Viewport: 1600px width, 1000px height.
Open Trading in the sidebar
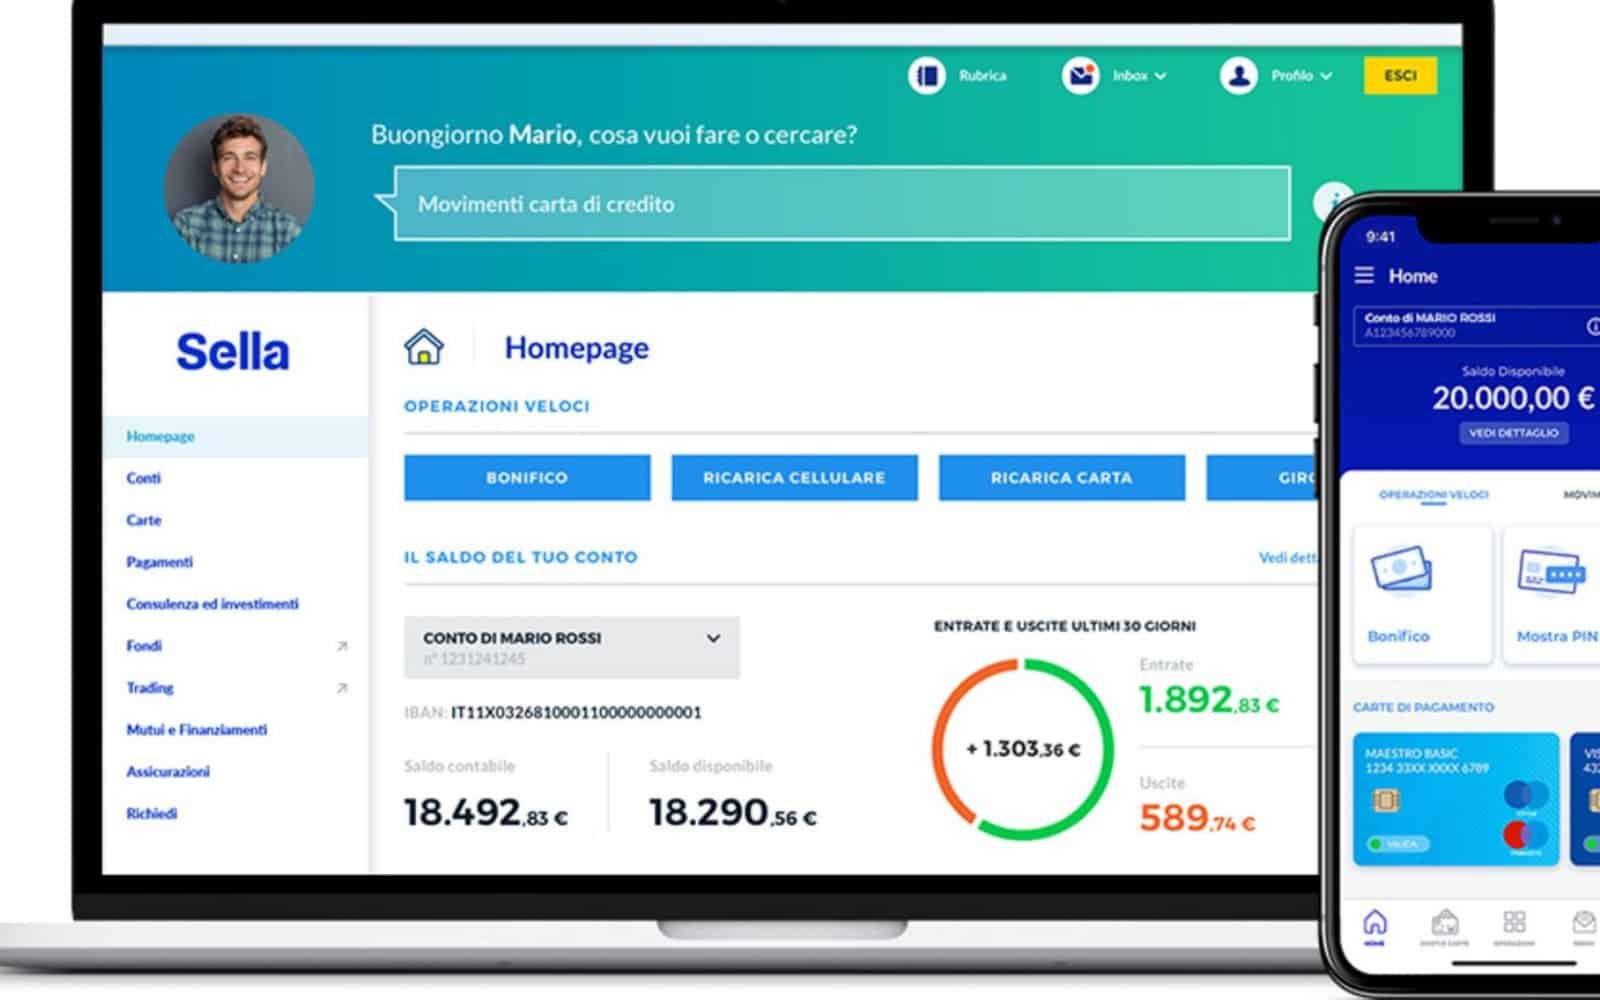(149, 688)
